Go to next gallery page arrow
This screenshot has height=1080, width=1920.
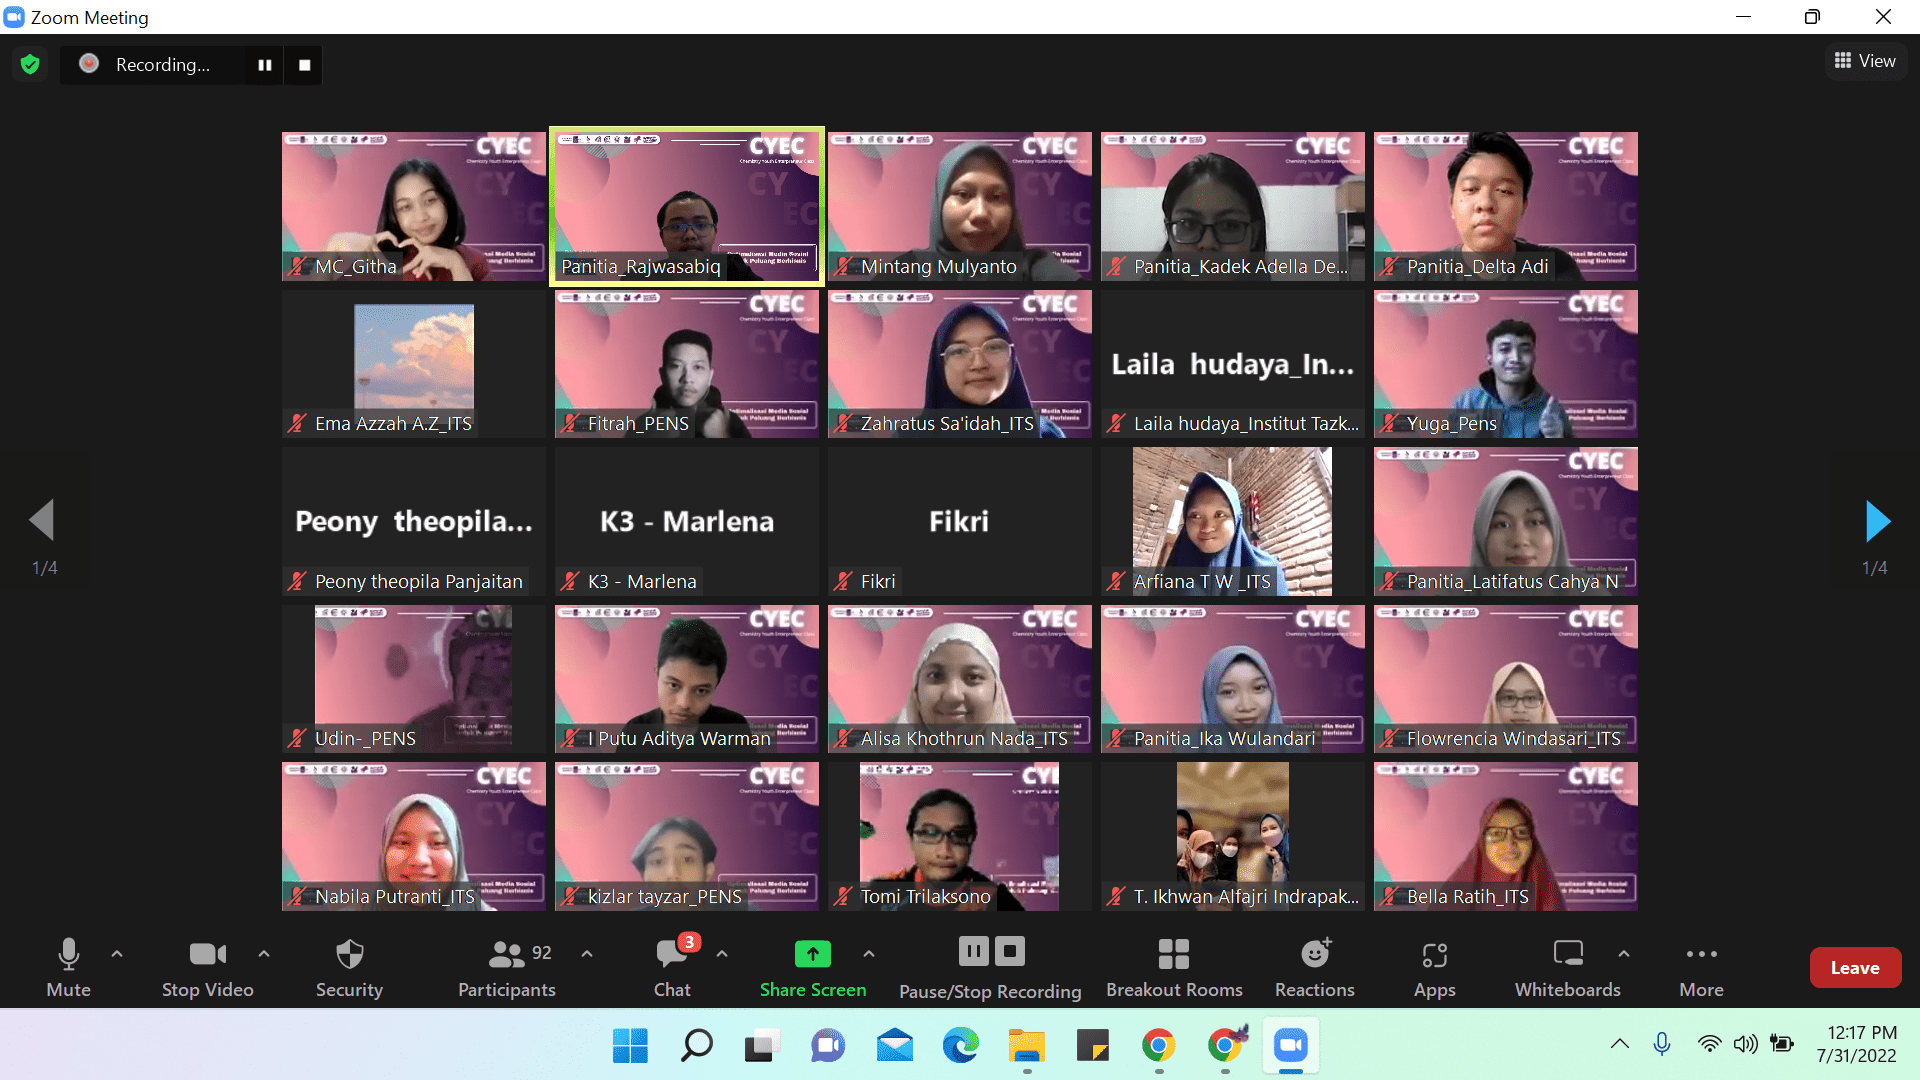(1877, 521)
